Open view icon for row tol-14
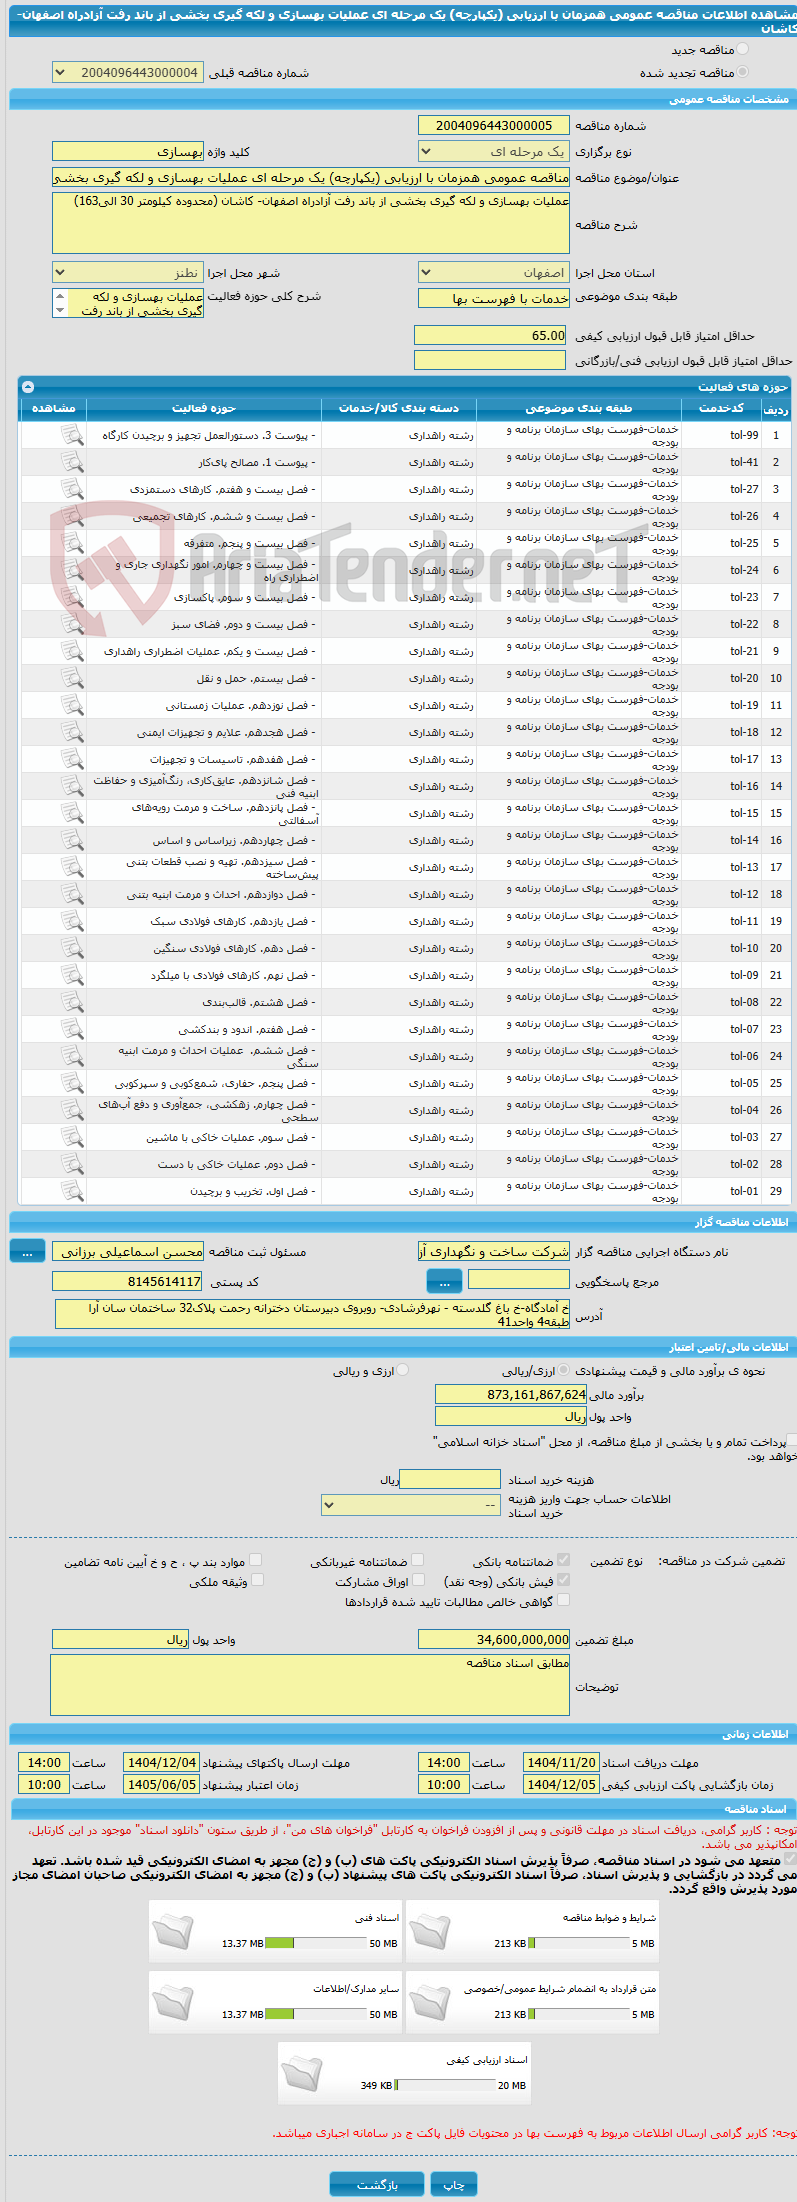Viewport: 797px width, 2202px height. pos(72,840)
